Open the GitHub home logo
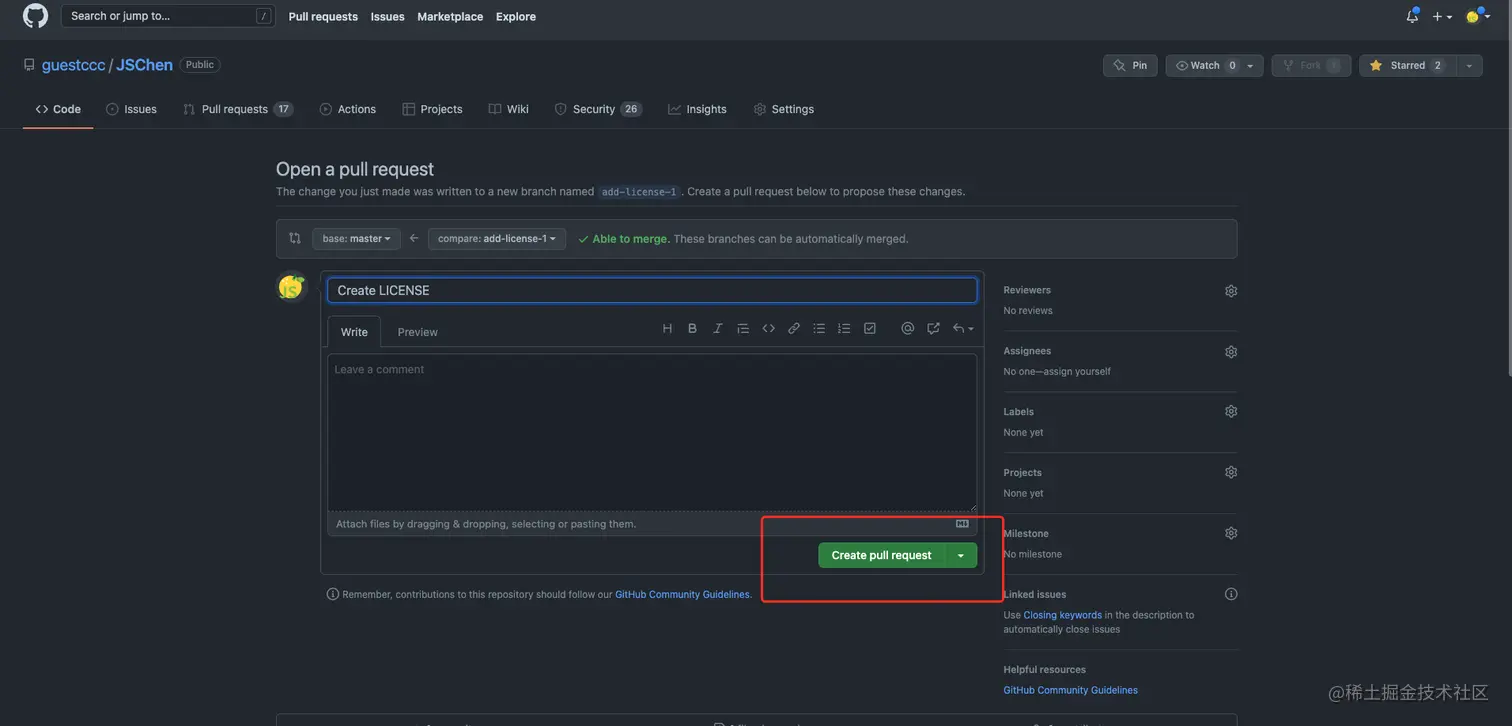 click(35, 16)
